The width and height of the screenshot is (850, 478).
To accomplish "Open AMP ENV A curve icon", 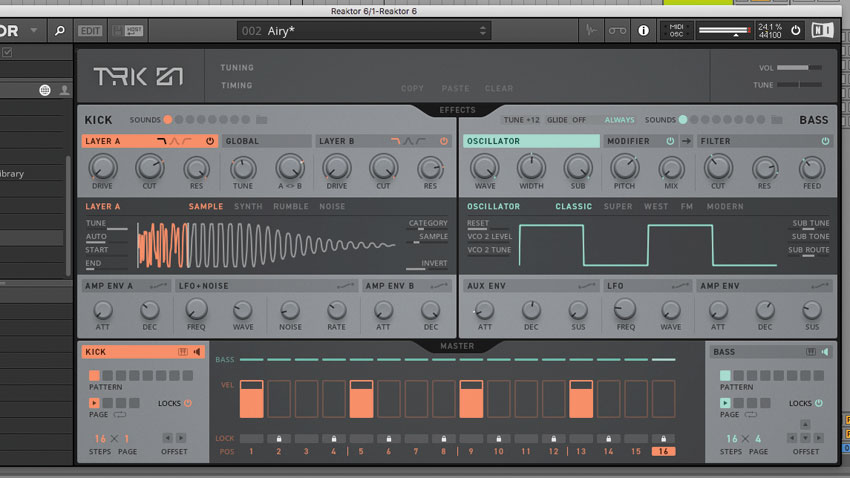I will 159,286.
